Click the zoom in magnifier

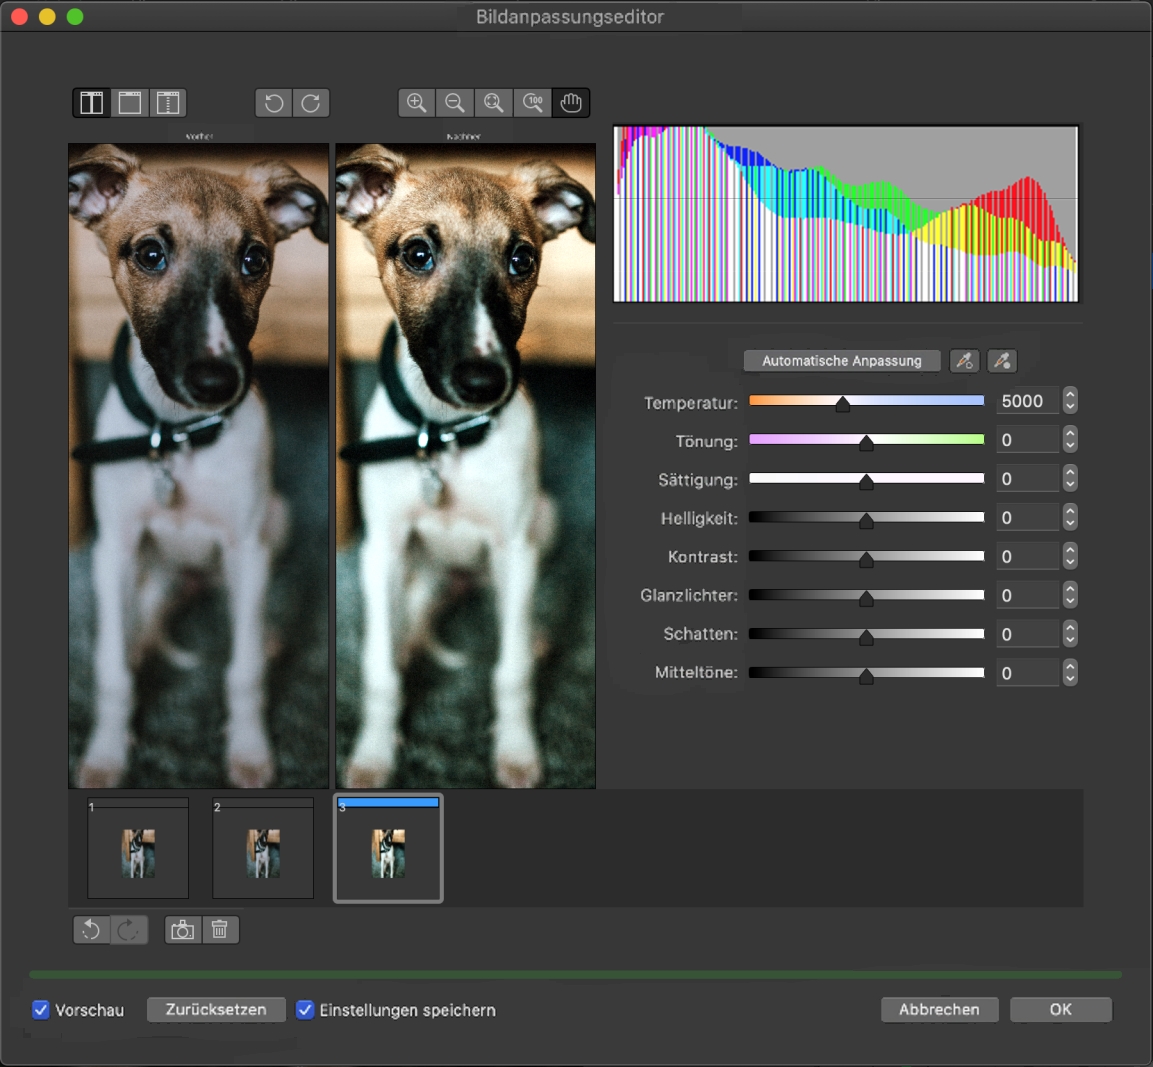416,103
